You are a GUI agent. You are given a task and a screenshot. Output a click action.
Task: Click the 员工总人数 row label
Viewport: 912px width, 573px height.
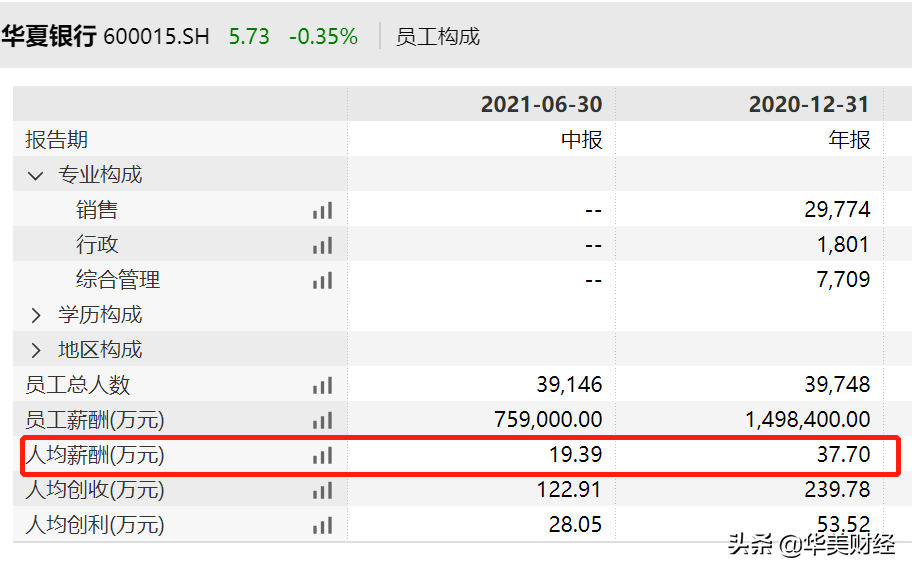click(x=77, y=385)
